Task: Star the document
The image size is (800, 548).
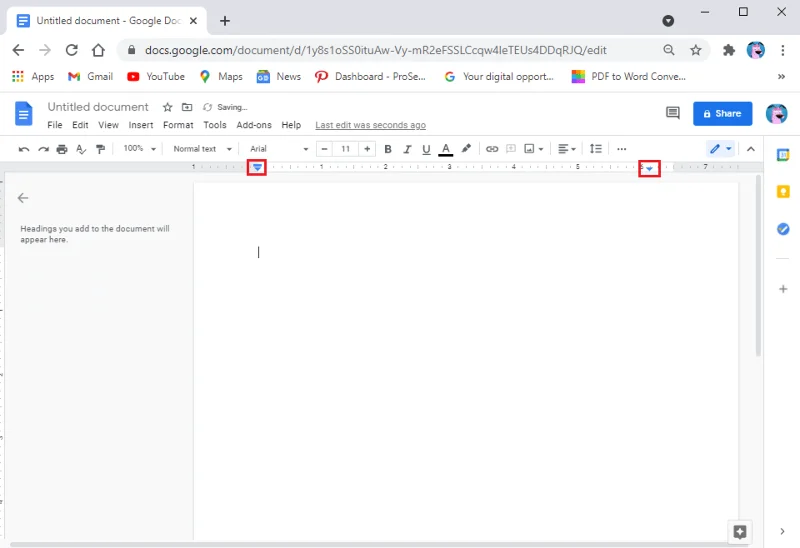Action: [167, 107]
